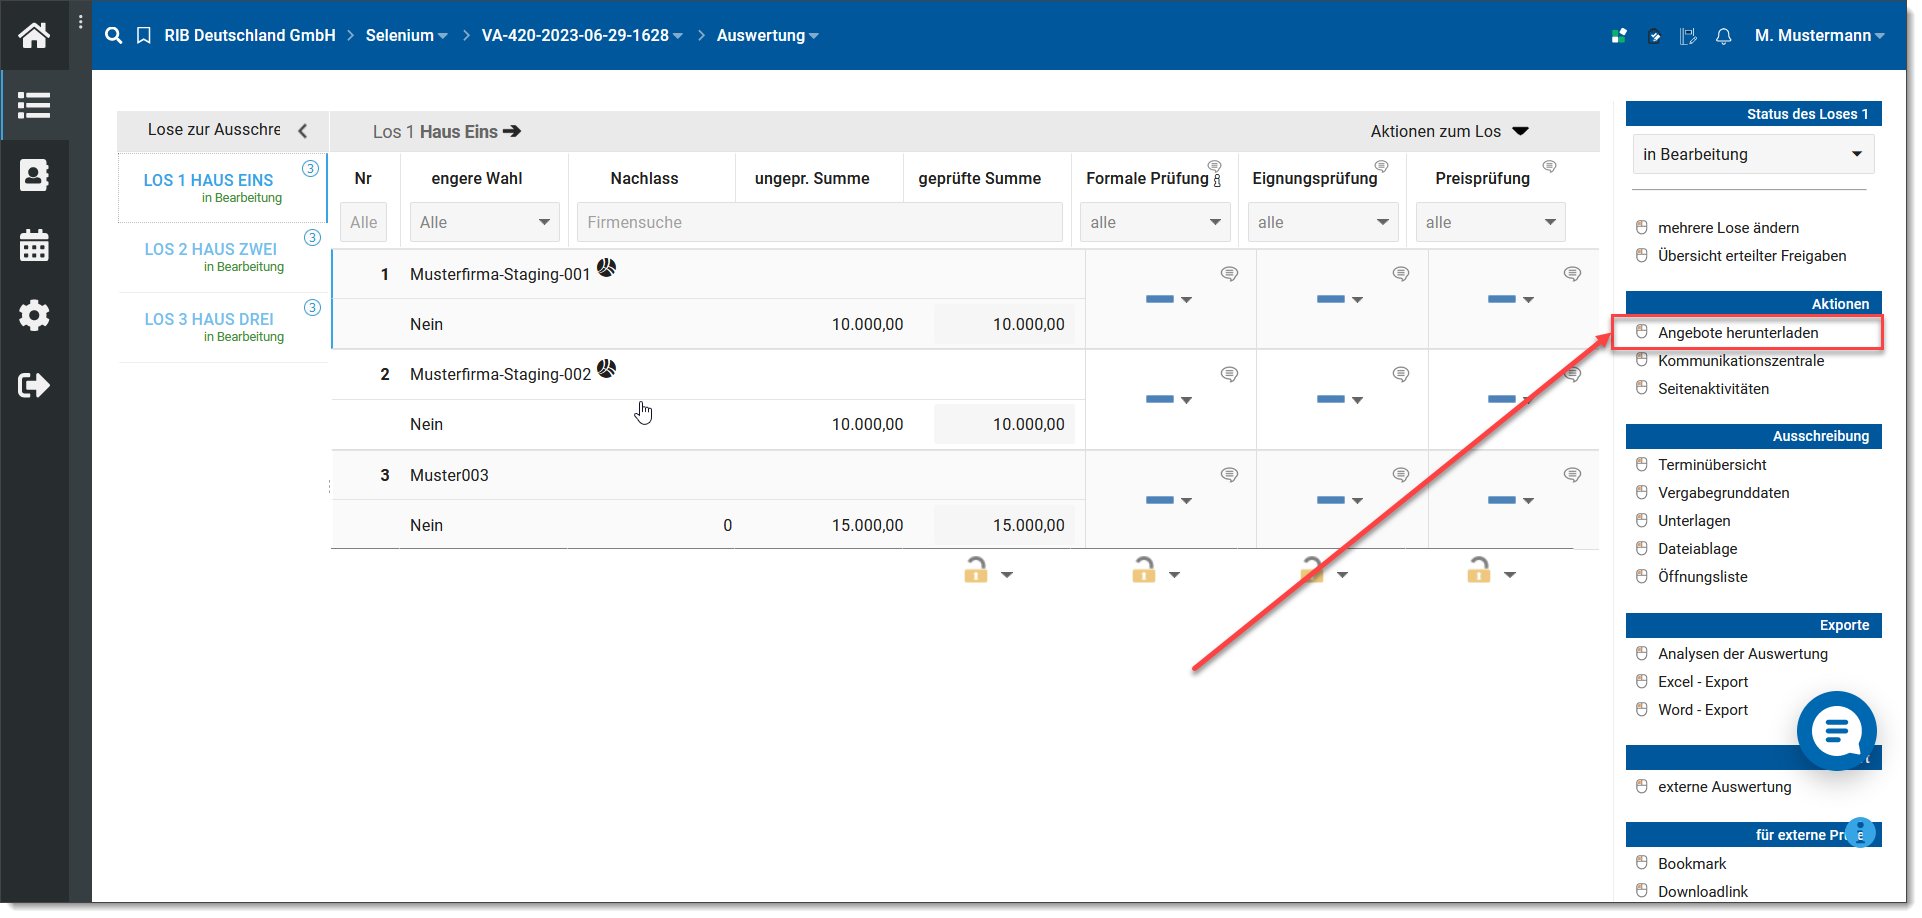Open the engere Wahl 'Alle' filter

485,222
